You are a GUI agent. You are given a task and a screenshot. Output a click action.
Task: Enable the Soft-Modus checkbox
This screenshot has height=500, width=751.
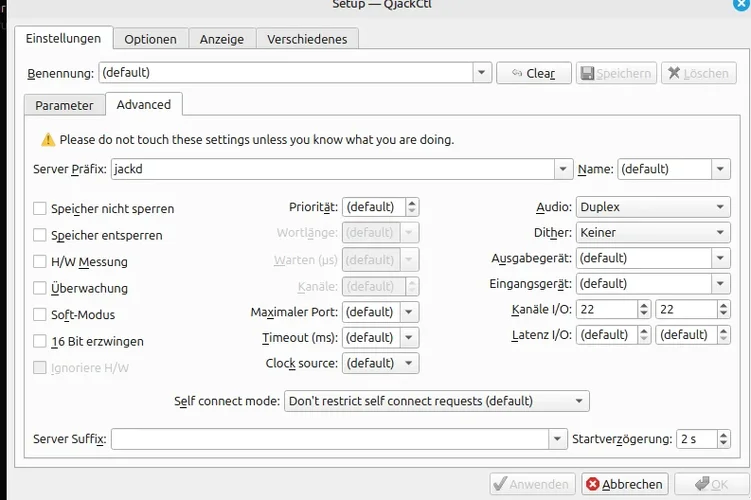tap(40, 315)
